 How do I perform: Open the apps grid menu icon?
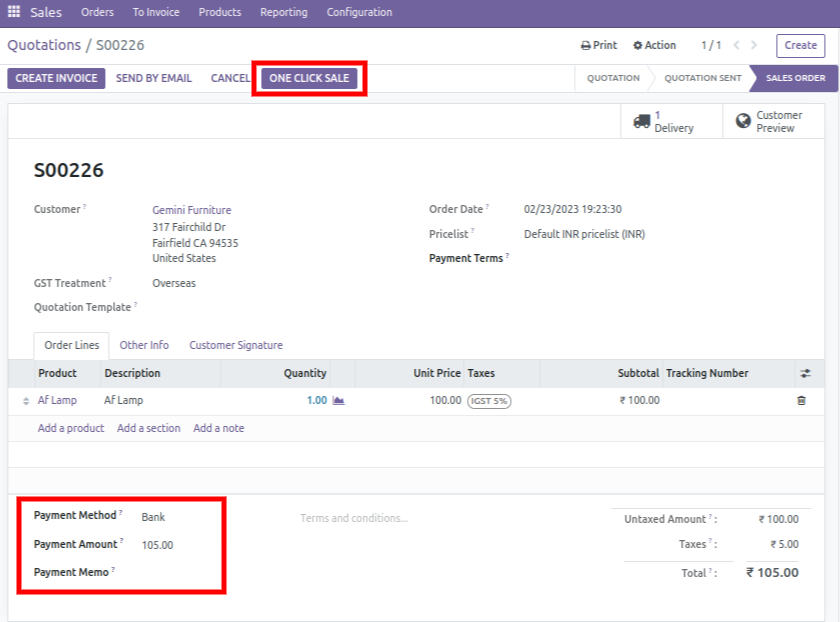14,12
